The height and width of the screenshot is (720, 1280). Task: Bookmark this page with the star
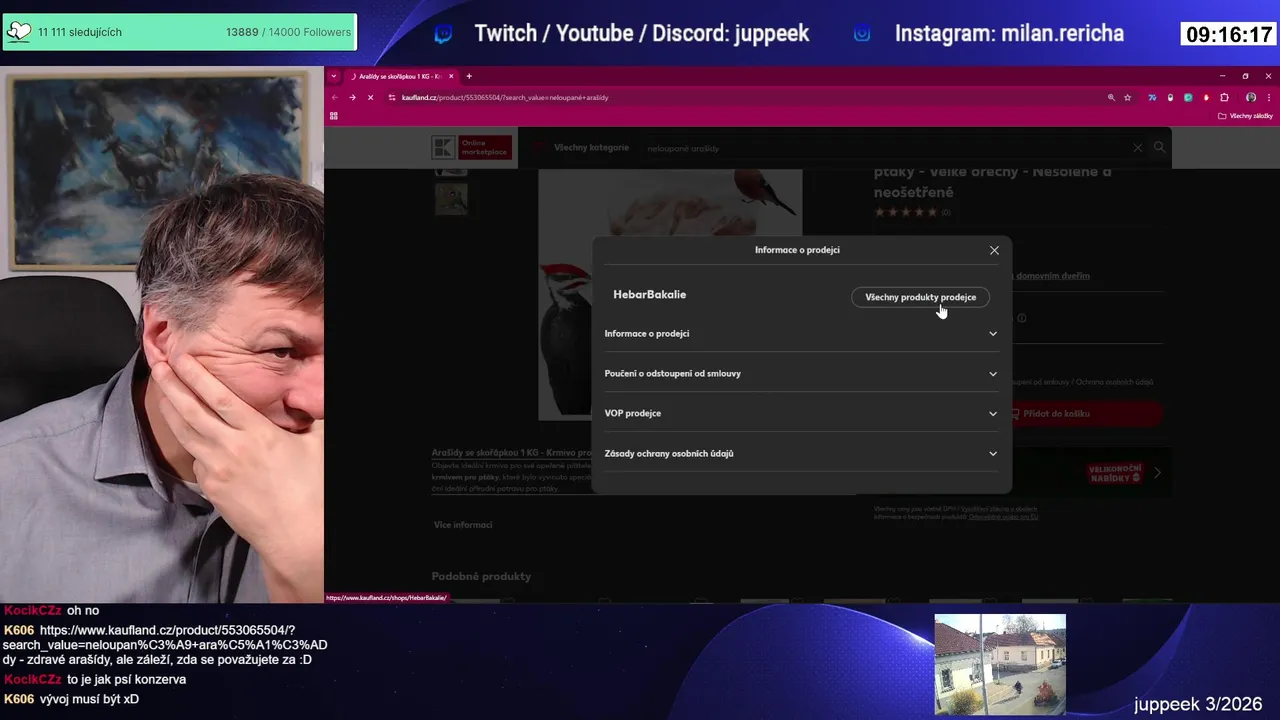(x=1128, y=97)
